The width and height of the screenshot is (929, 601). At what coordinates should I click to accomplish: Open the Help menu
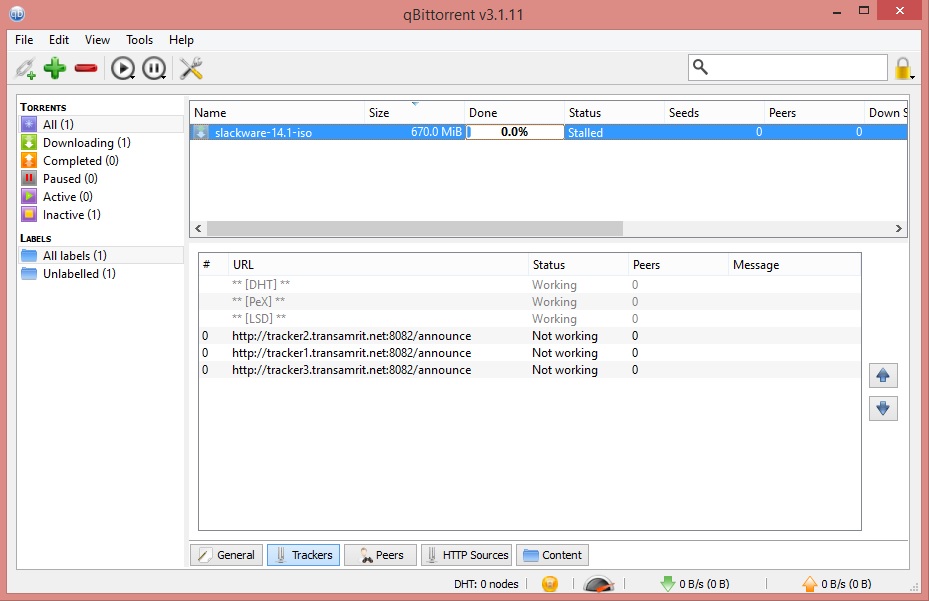click(181, 40)
